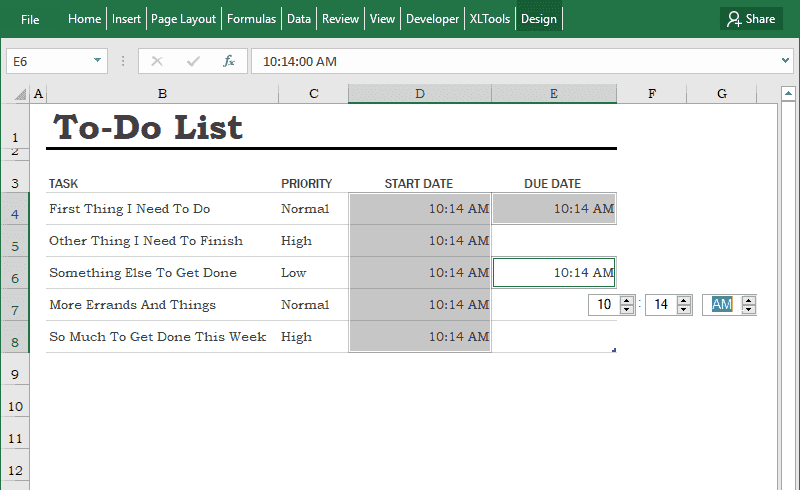Select row 6 header
This screenshot has height=490, width=800.
coord(15,273)
